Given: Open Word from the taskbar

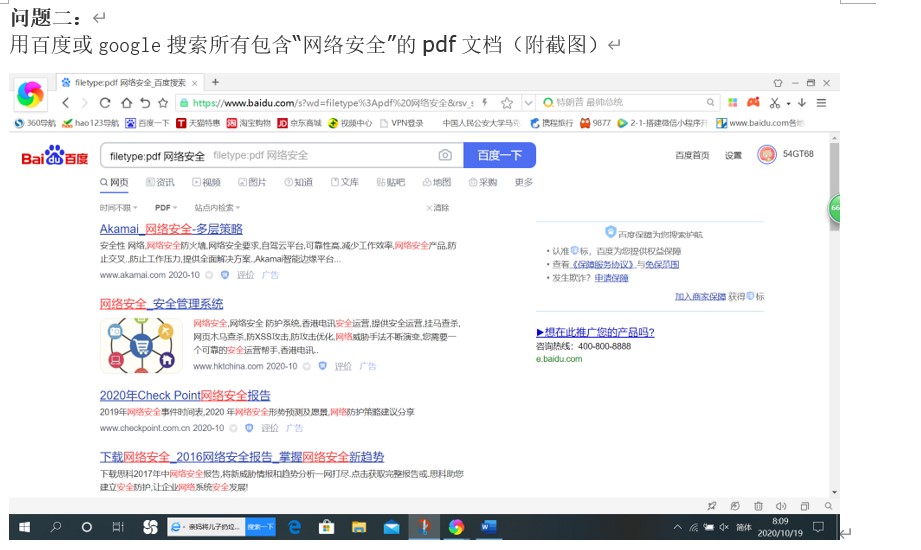Looking at the screenshot, I should coord(489,528).
